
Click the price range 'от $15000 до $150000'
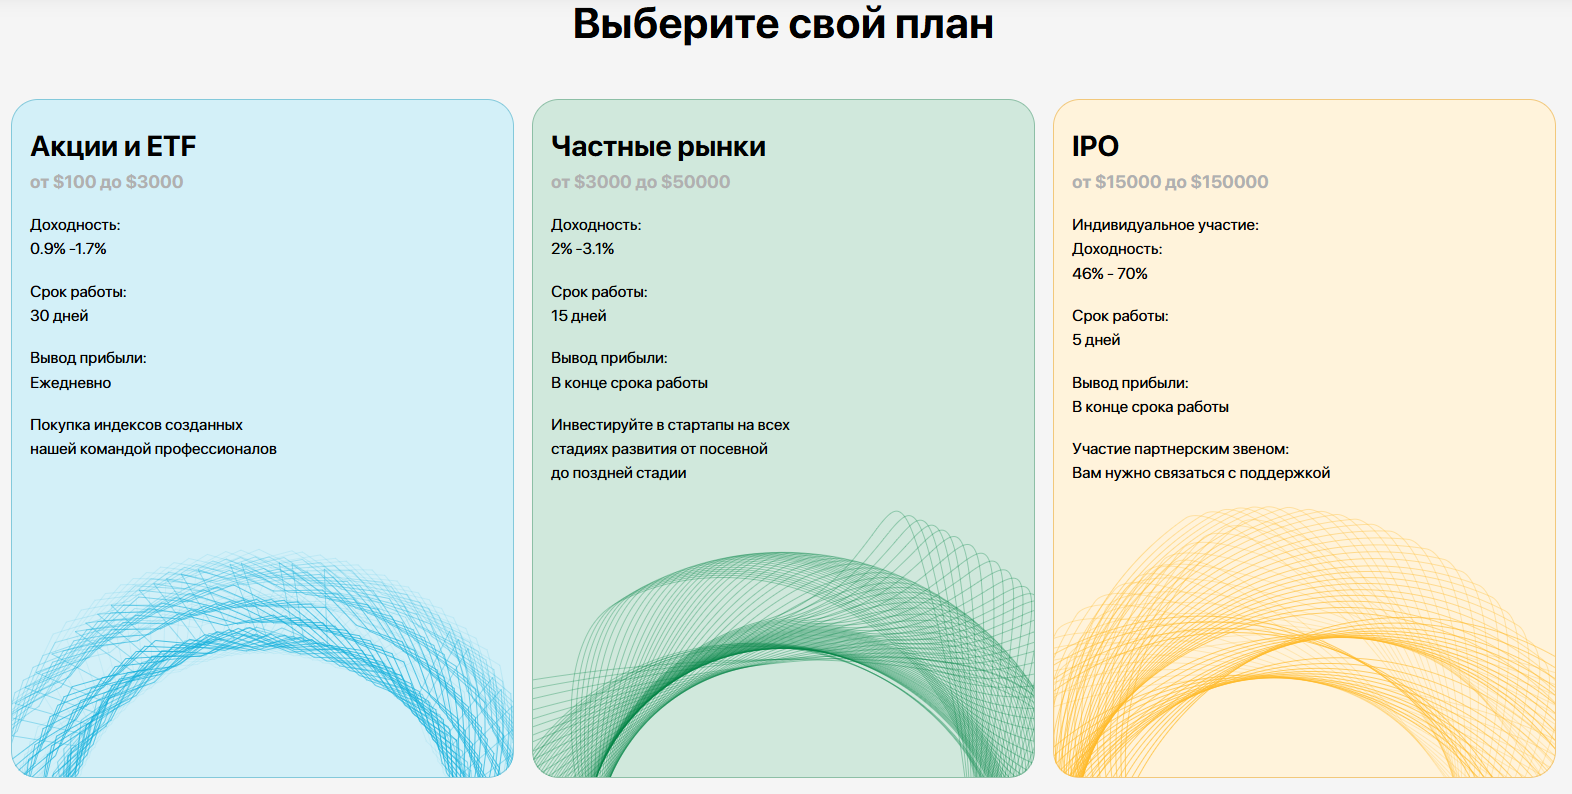[x=1170, y=182]
